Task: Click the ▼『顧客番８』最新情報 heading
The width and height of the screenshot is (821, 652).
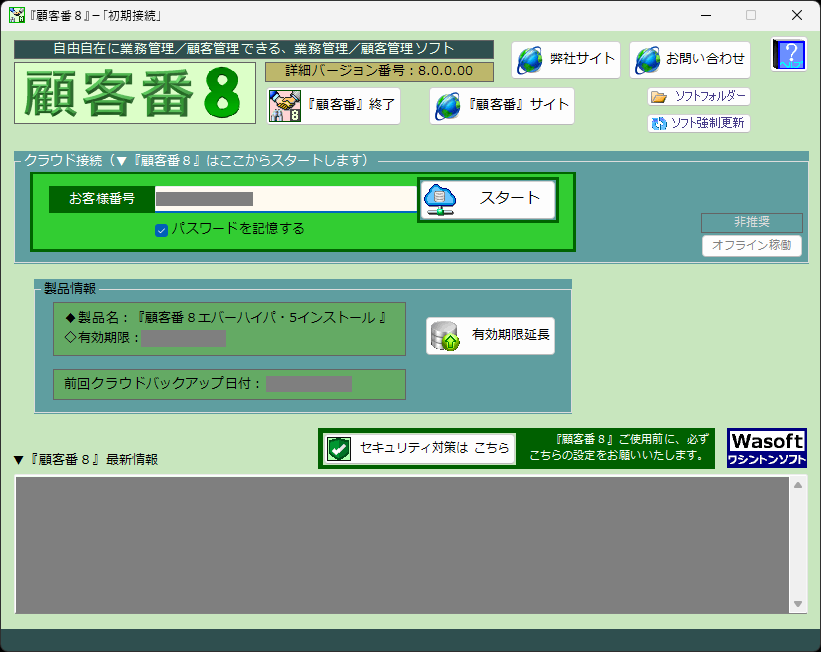Action: pyautogui.click(x=86, y=460)
